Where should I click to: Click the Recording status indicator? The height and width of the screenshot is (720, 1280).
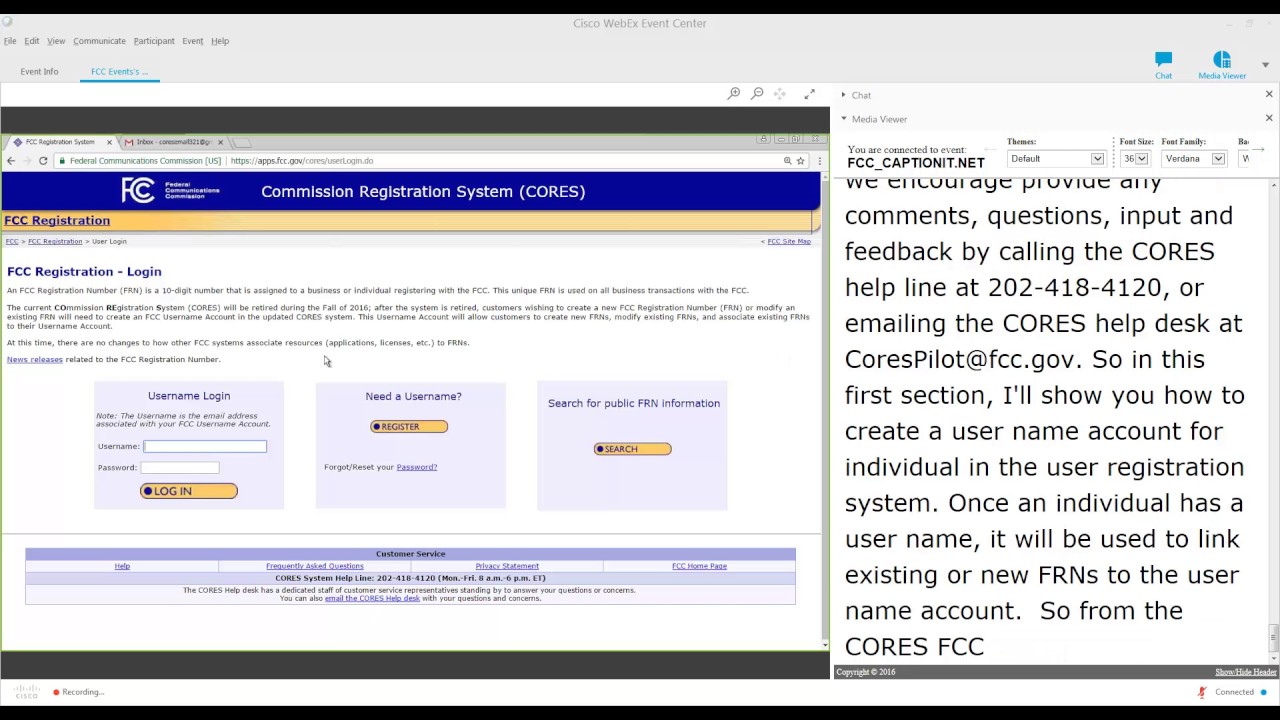[78, 692]
